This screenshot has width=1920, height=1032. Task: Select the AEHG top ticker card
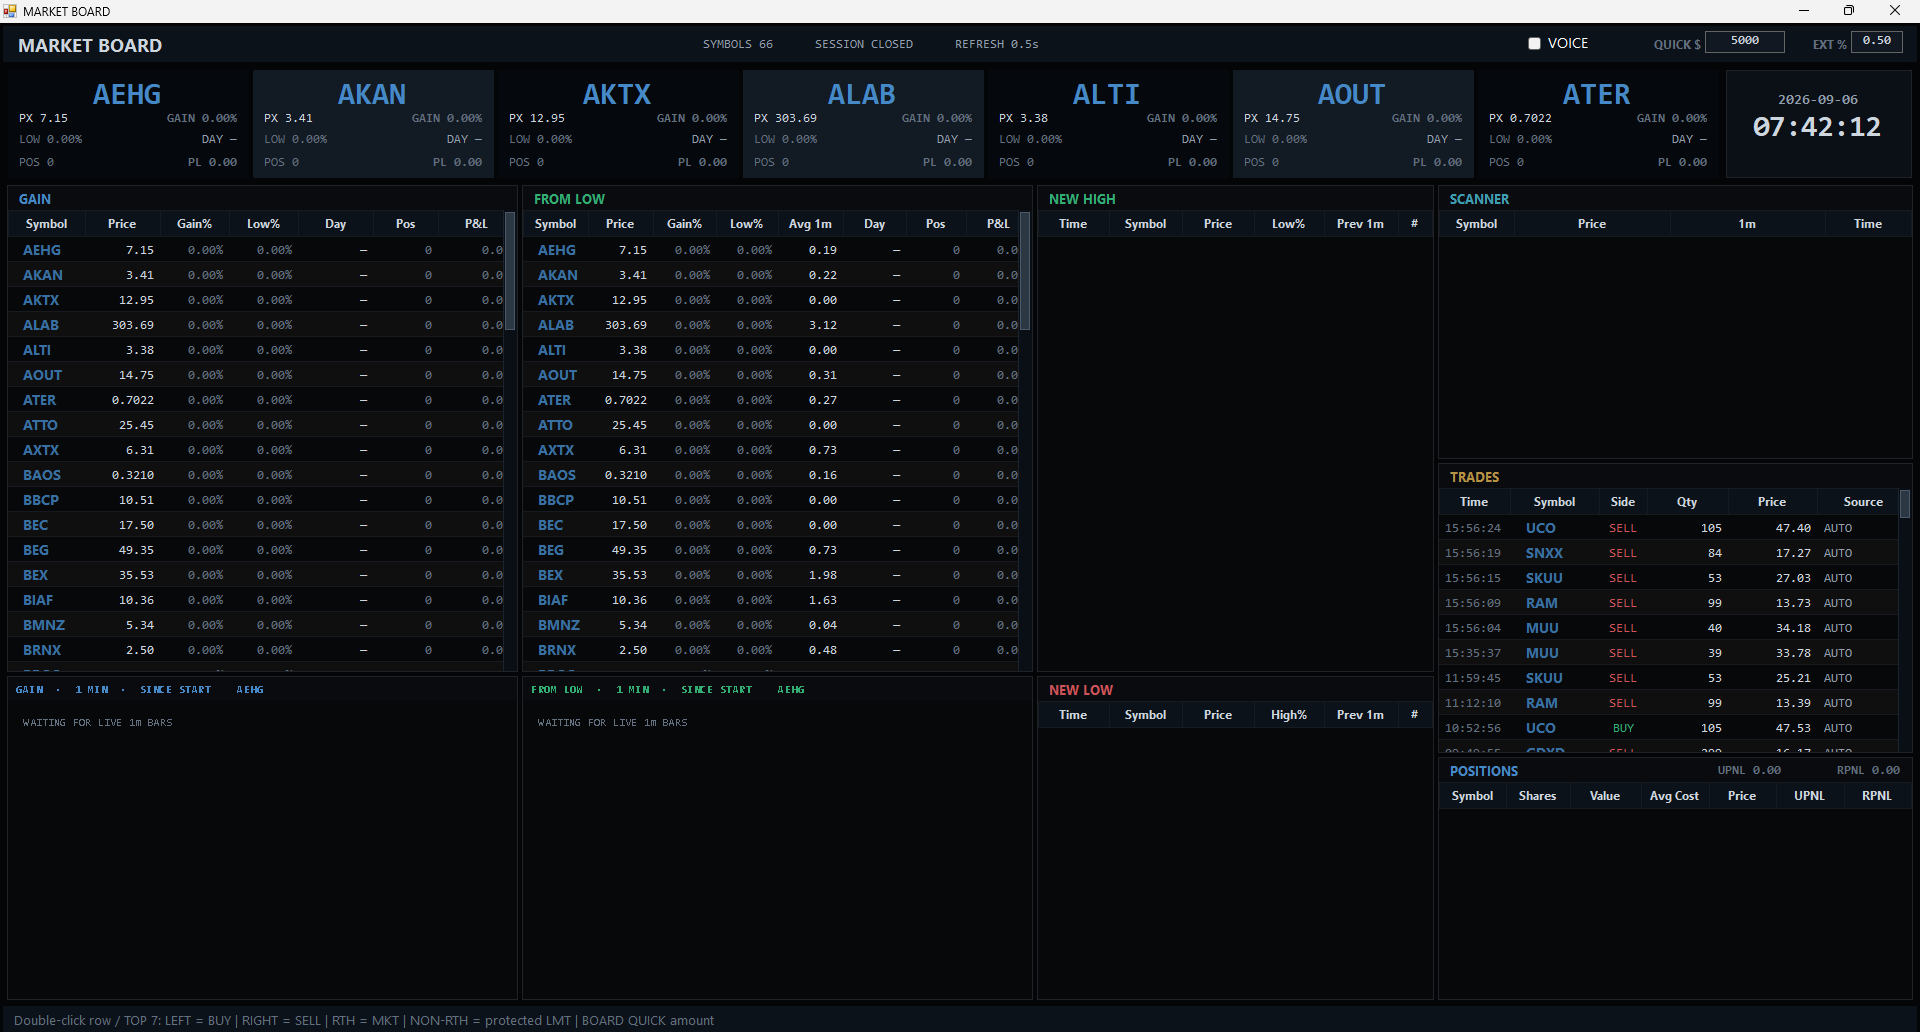127,124
